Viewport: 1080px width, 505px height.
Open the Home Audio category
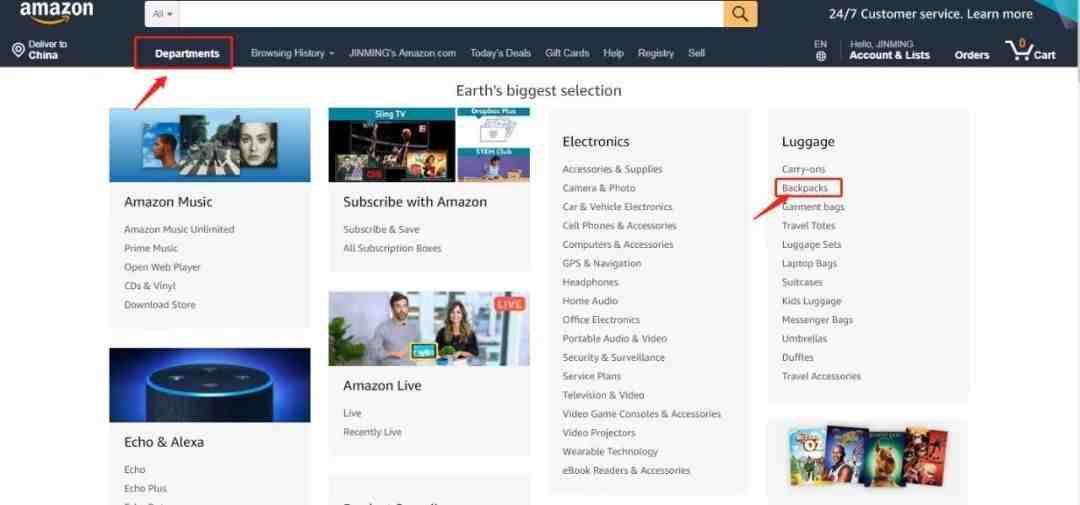coord(590,301)
